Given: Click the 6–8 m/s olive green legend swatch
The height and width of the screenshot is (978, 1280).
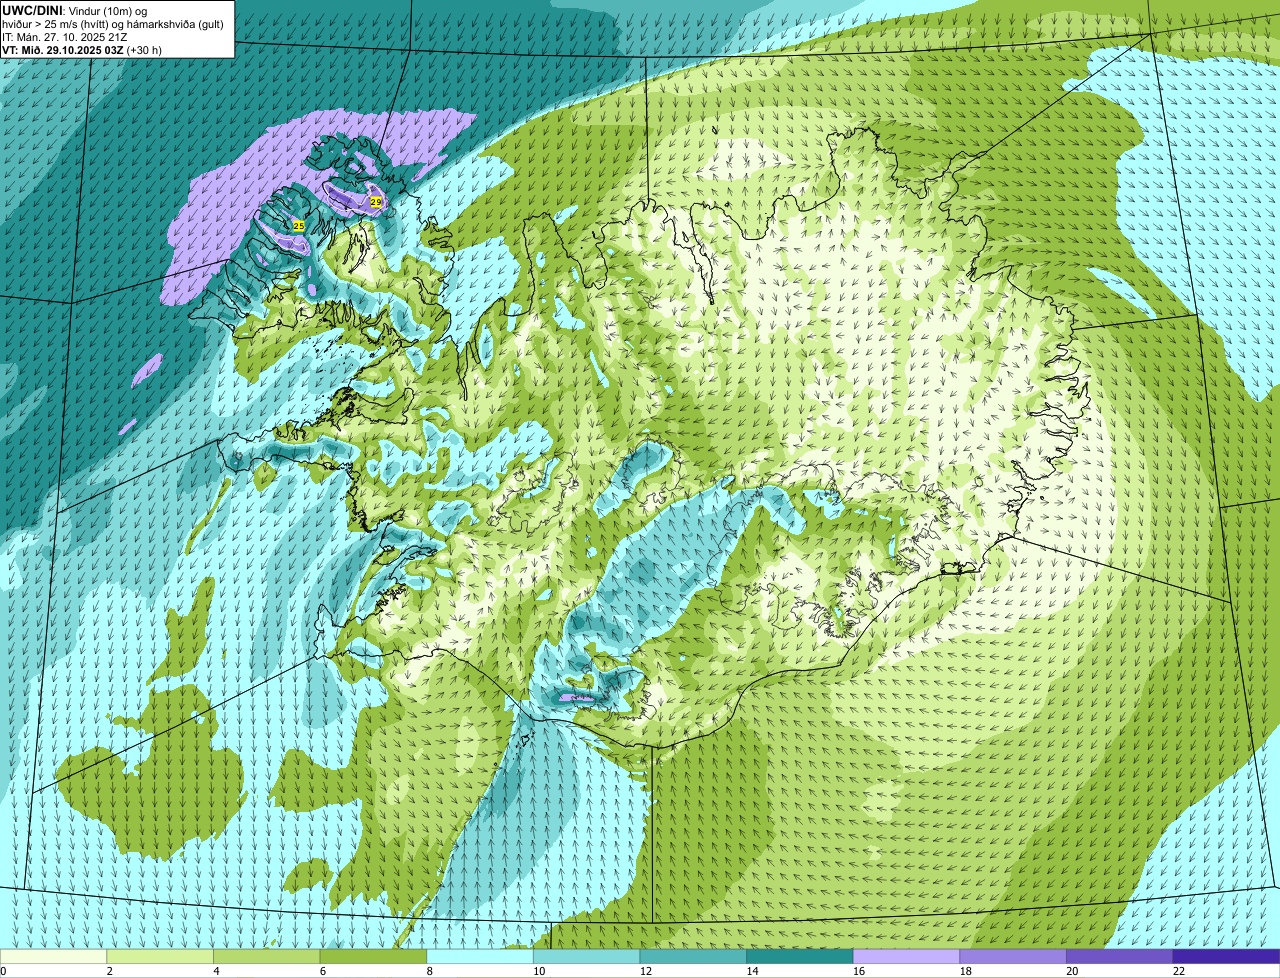Looking at the screenshot, I should tap(373, 957).
